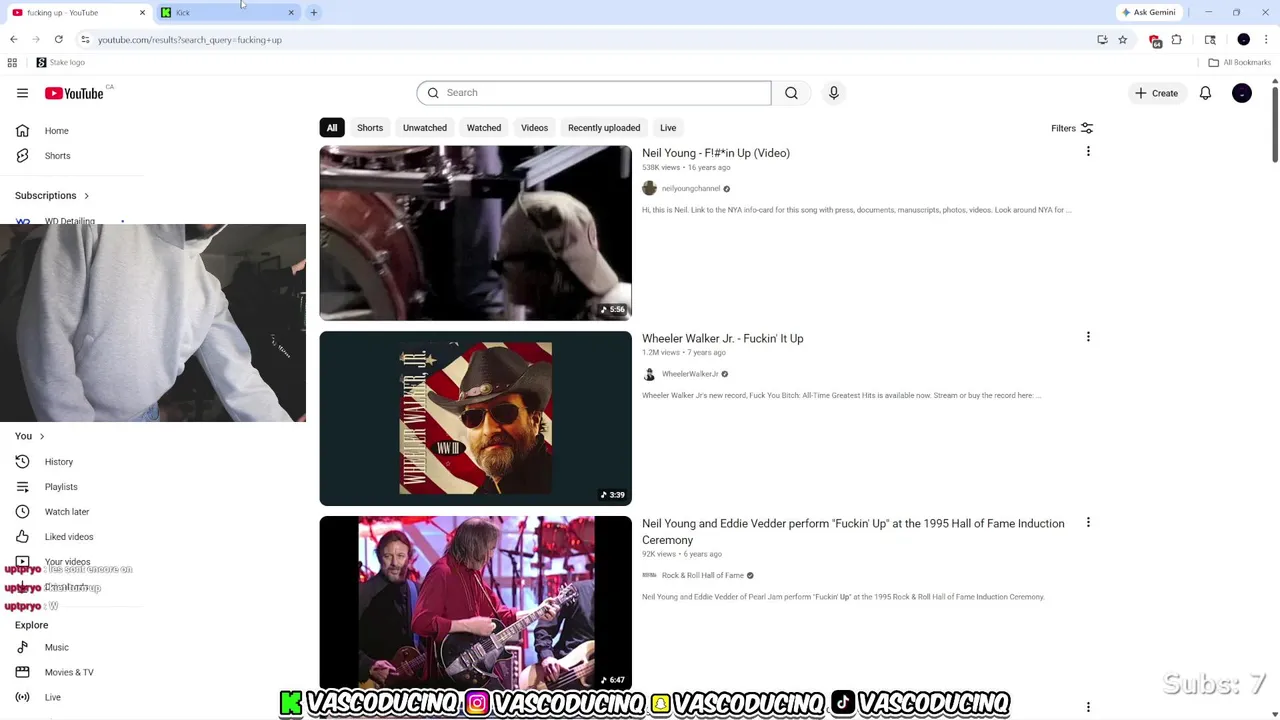
Task: Open more options for Hall of Fame video
Action: [1088, 522]
